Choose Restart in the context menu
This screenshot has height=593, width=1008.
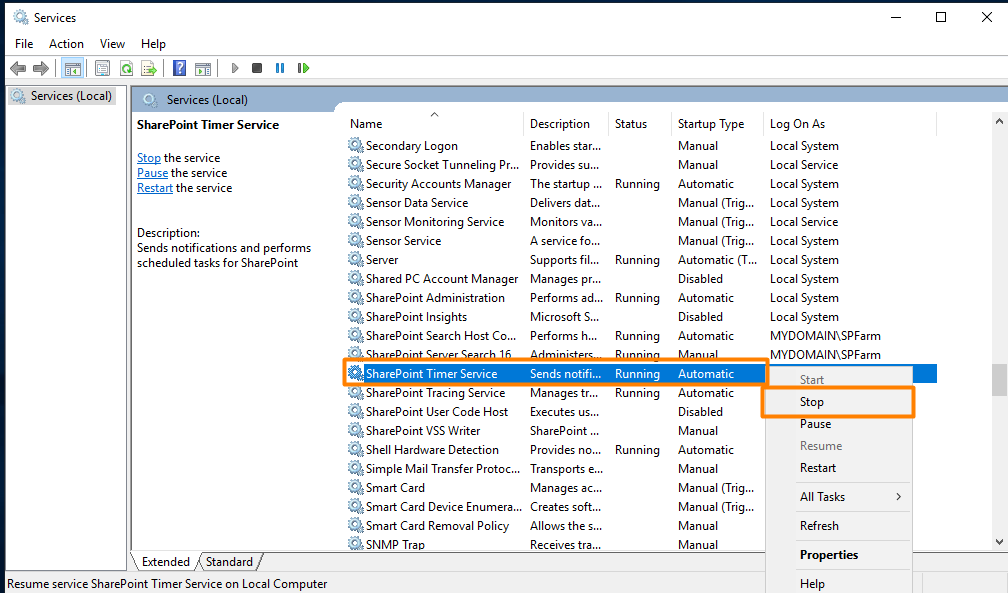(838, 468)
